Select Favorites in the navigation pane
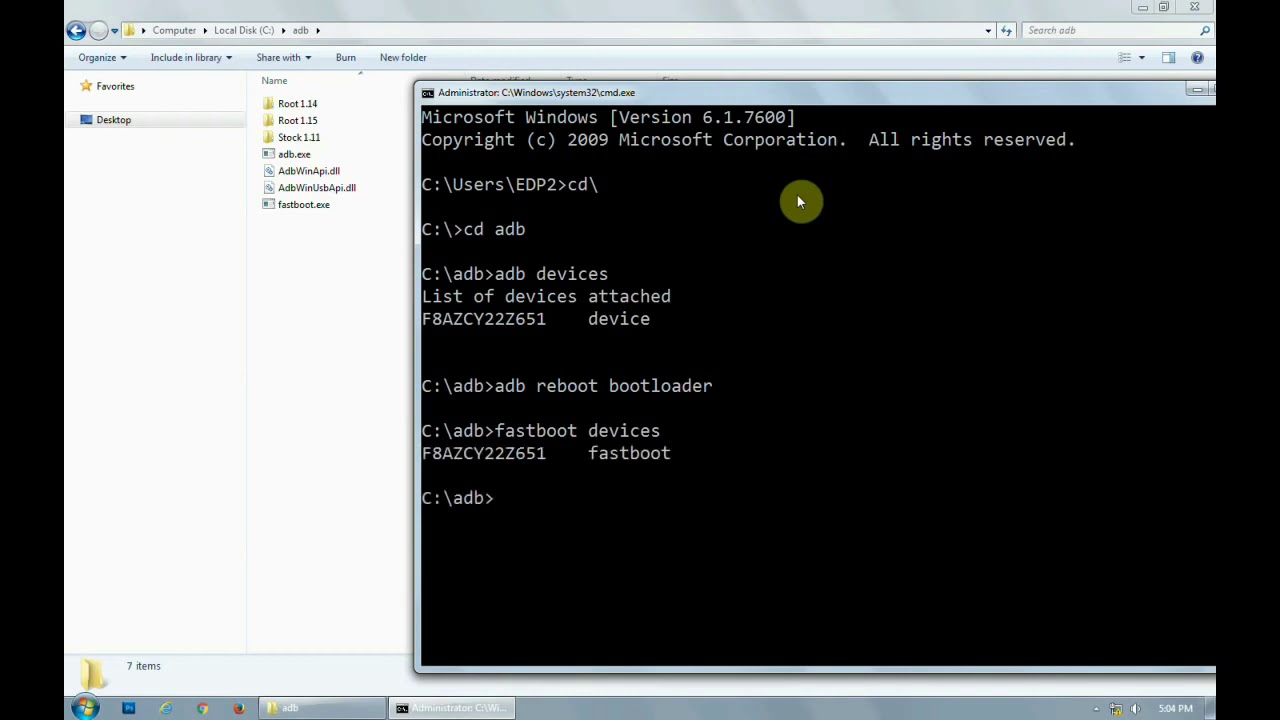Image resolution: width=1280 pixels, height=720 pixels. (115, 86)
